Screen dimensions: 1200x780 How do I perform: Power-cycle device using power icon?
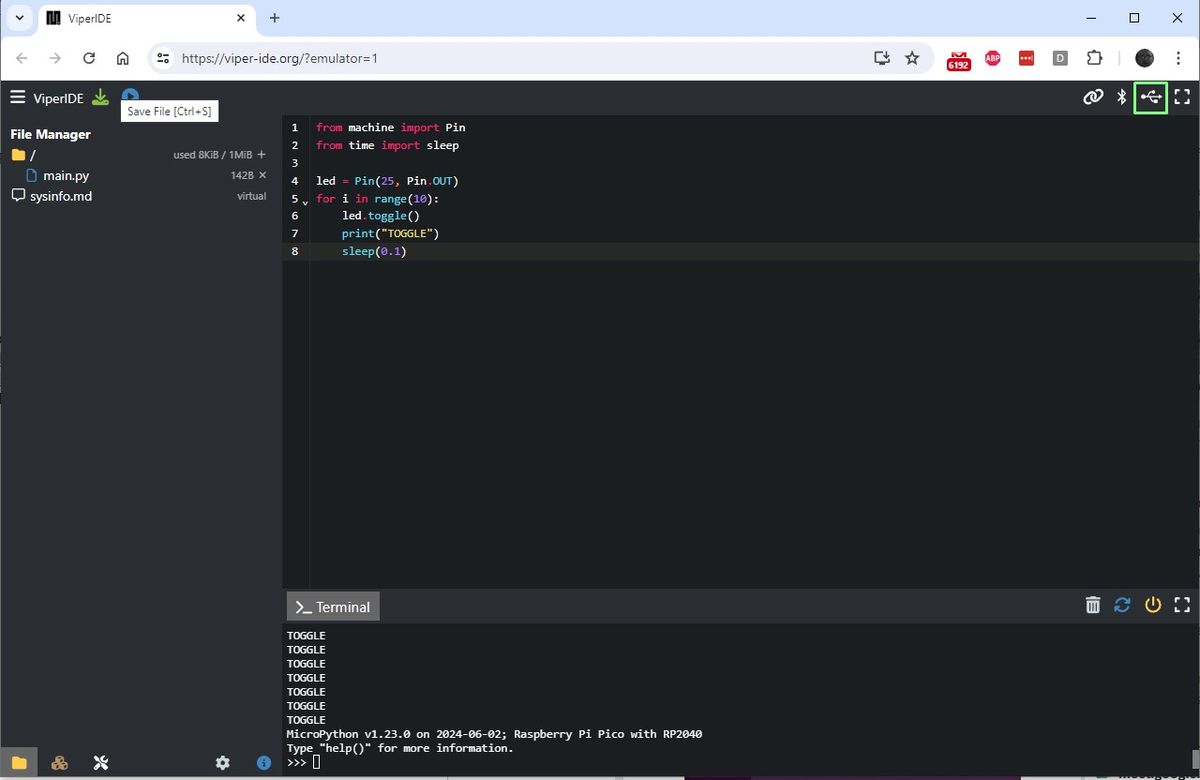click(1152, 605)
